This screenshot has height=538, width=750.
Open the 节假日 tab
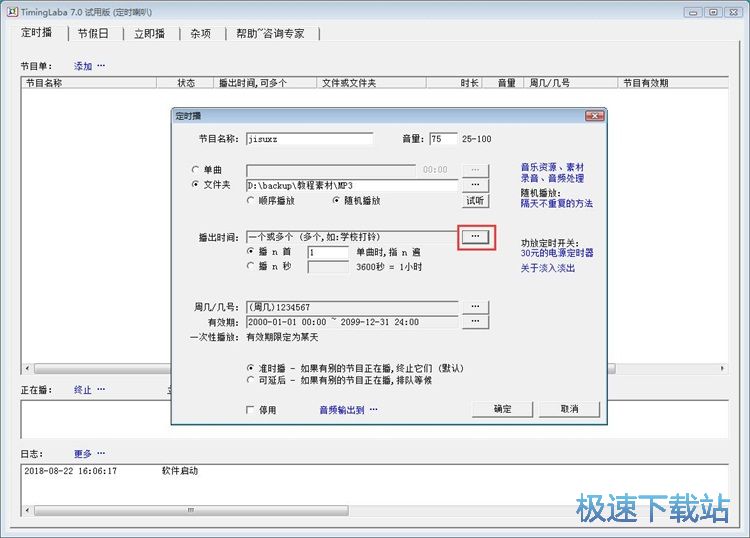pos(93,33)
